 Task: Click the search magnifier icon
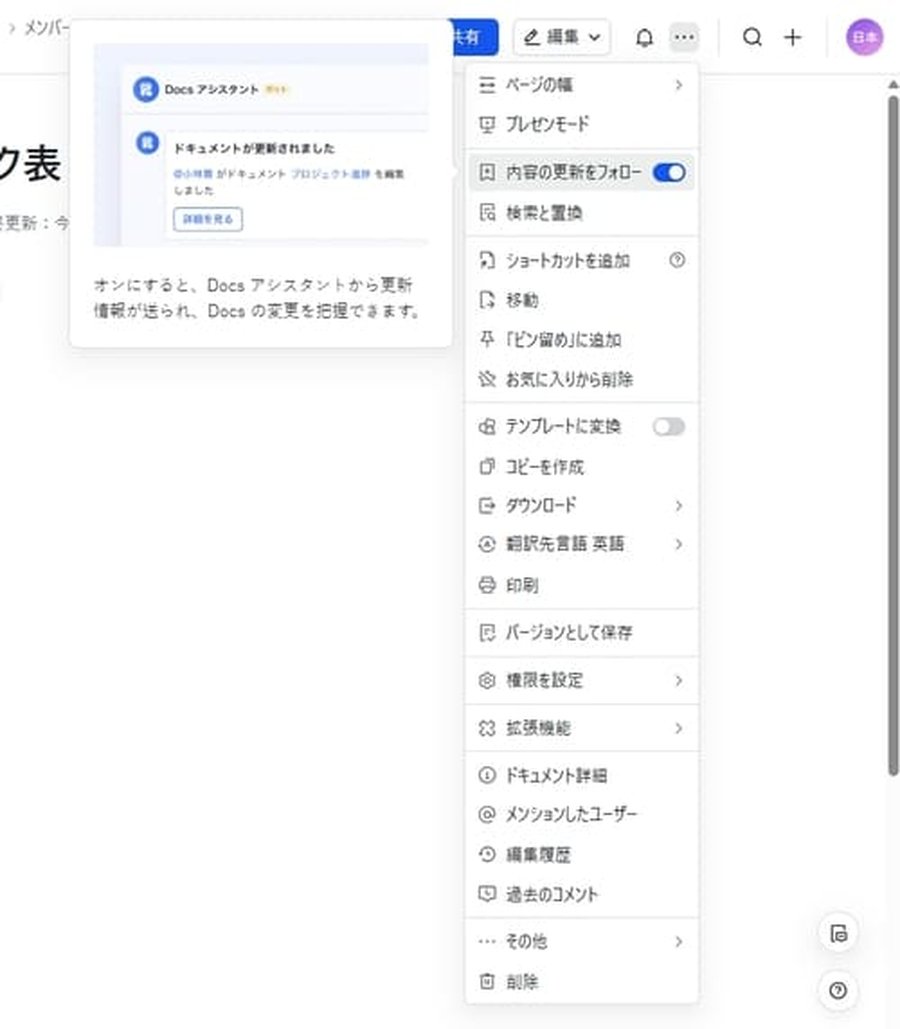point(751,37)
